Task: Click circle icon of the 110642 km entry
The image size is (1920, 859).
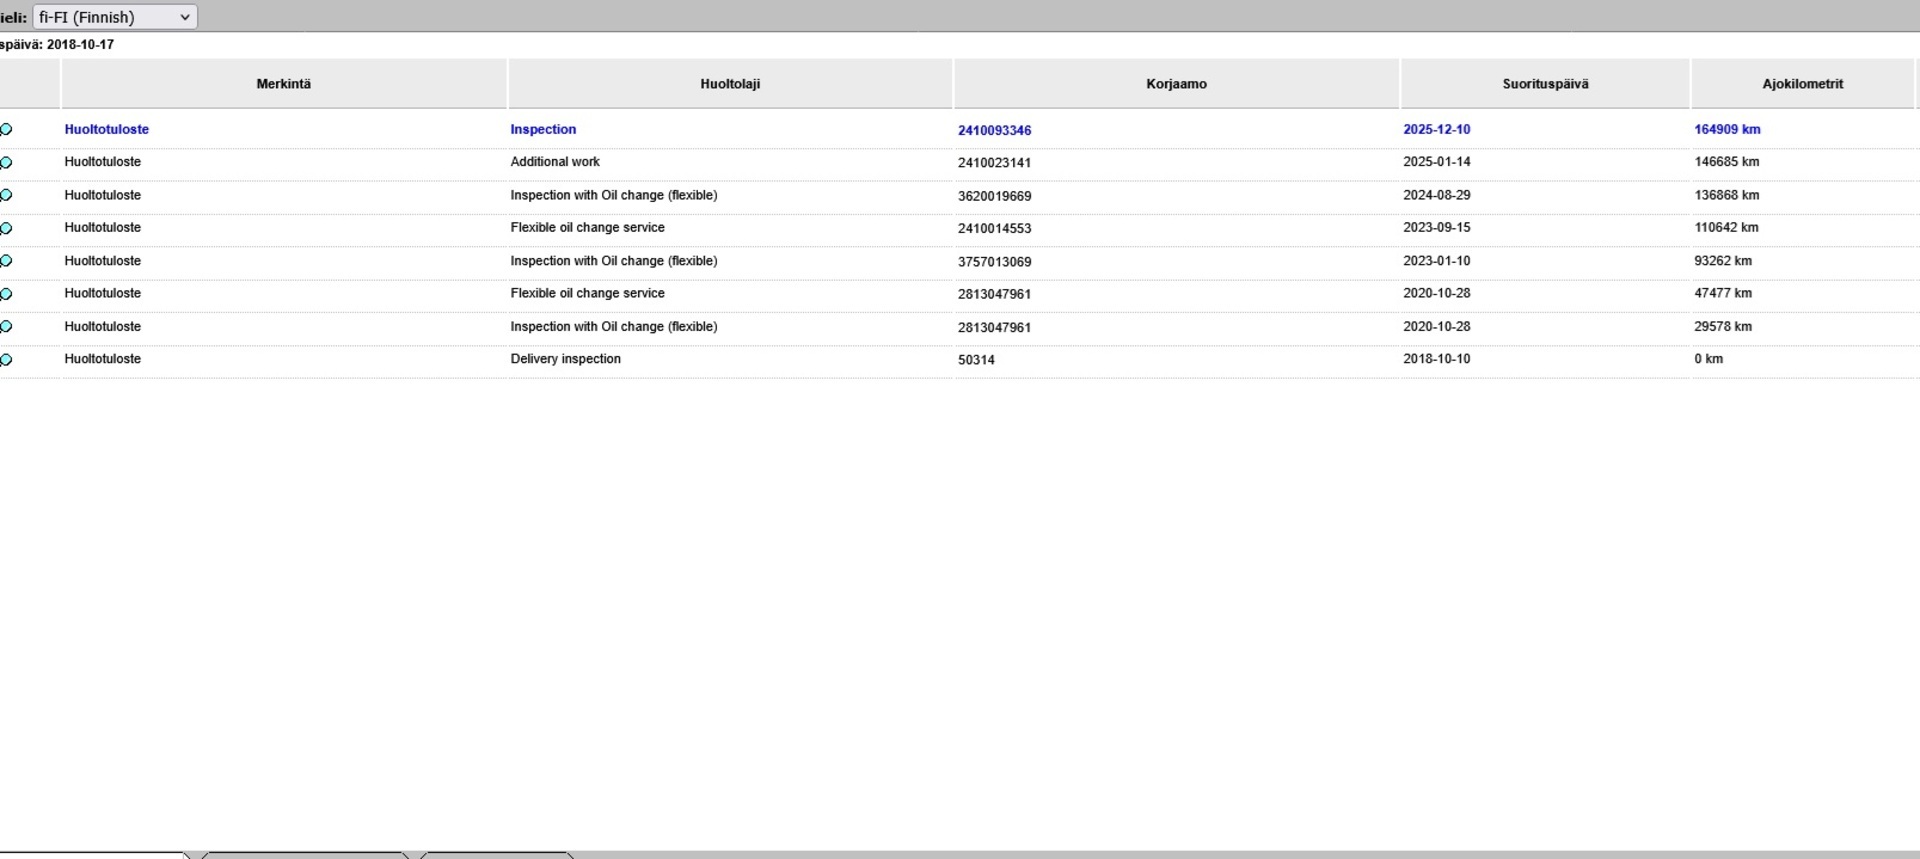Action: (x=7, y=228)
